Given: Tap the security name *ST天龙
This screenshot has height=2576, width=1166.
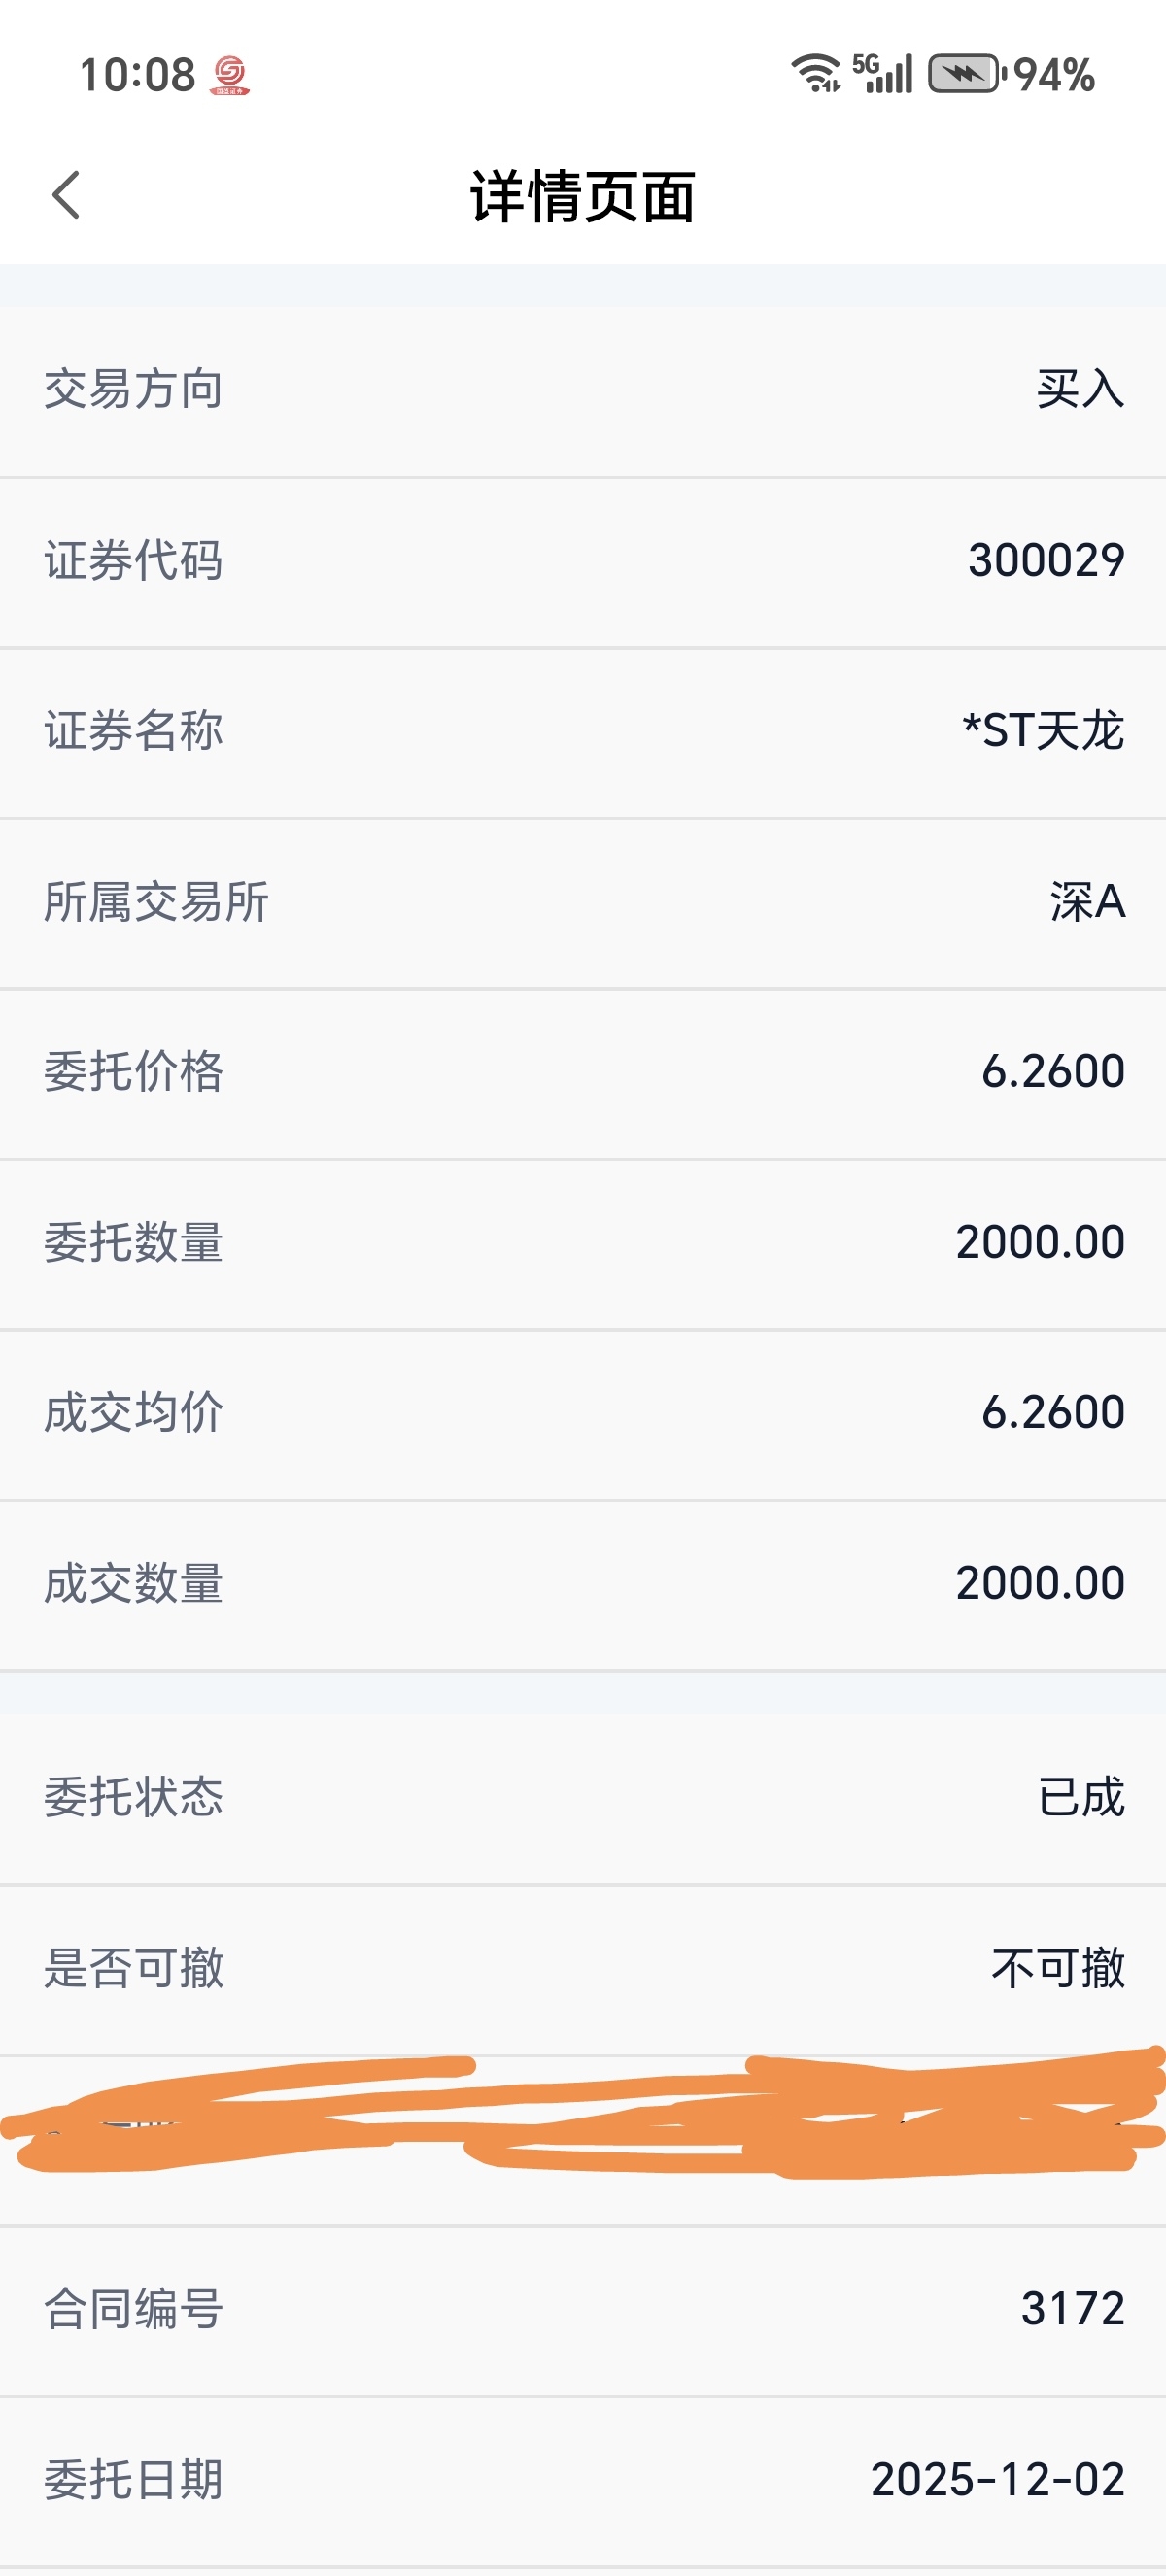Looking at the screenshot, I should 1043,731.
